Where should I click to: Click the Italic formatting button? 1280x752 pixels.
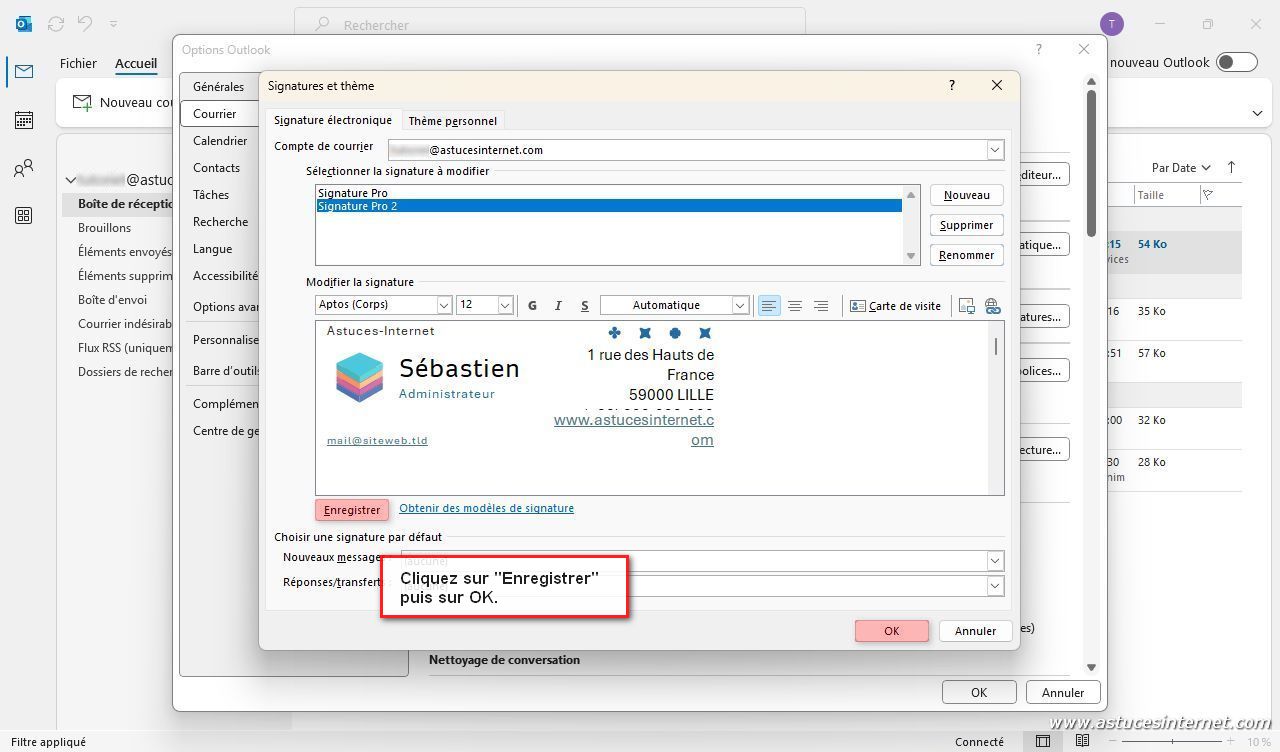click(558, 306)
